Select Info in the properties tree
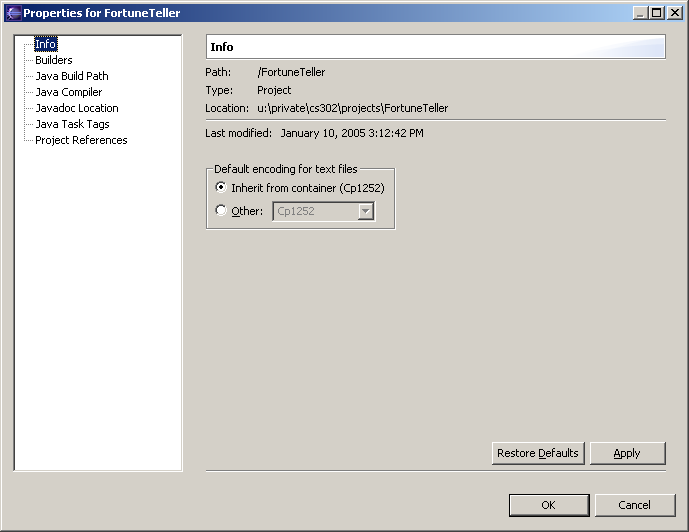 [x=45, y=44]
